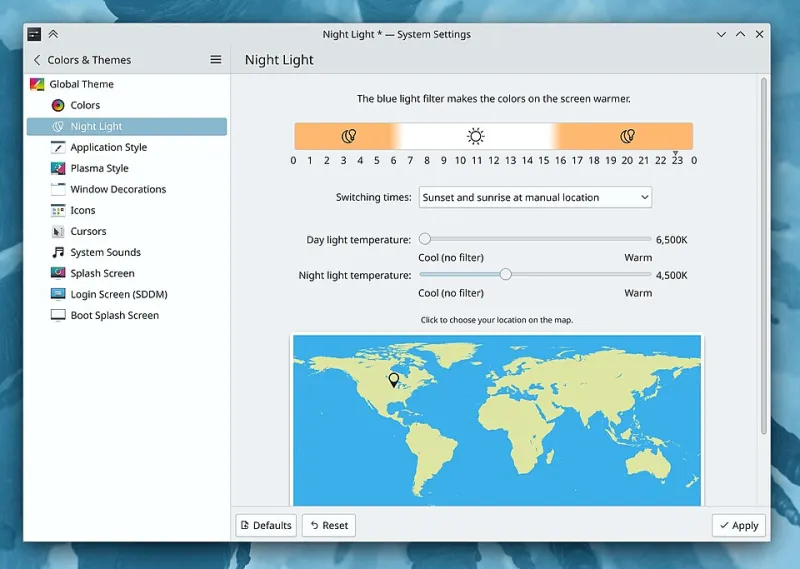Click the Global Theme icon
Screen dimensions: 800x569
(x=37, y=84)
